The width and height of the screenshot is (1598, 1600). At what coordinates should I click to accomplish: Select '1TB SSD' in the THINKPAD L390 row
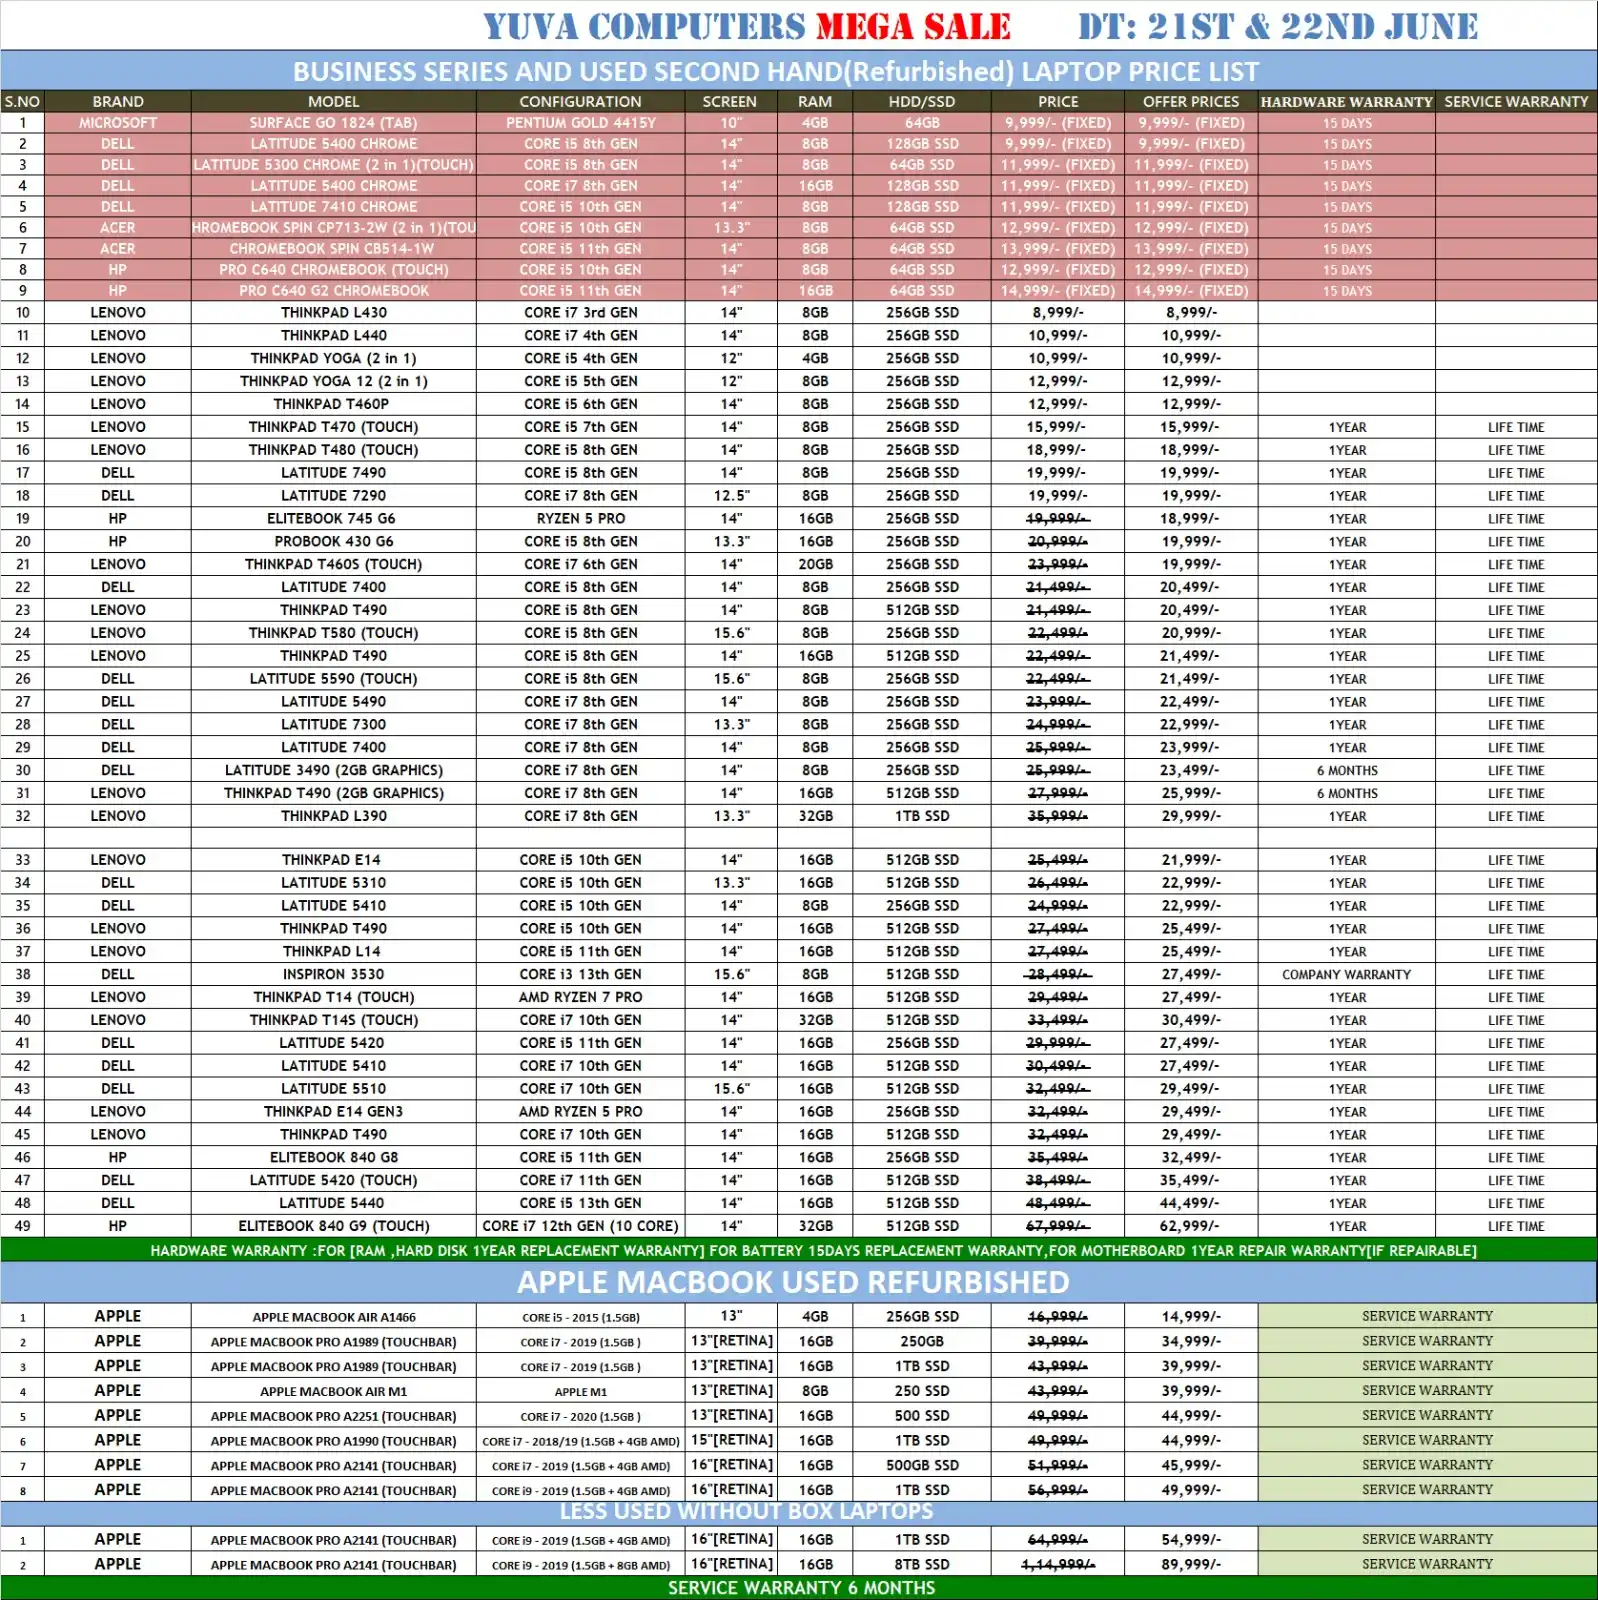922,816
